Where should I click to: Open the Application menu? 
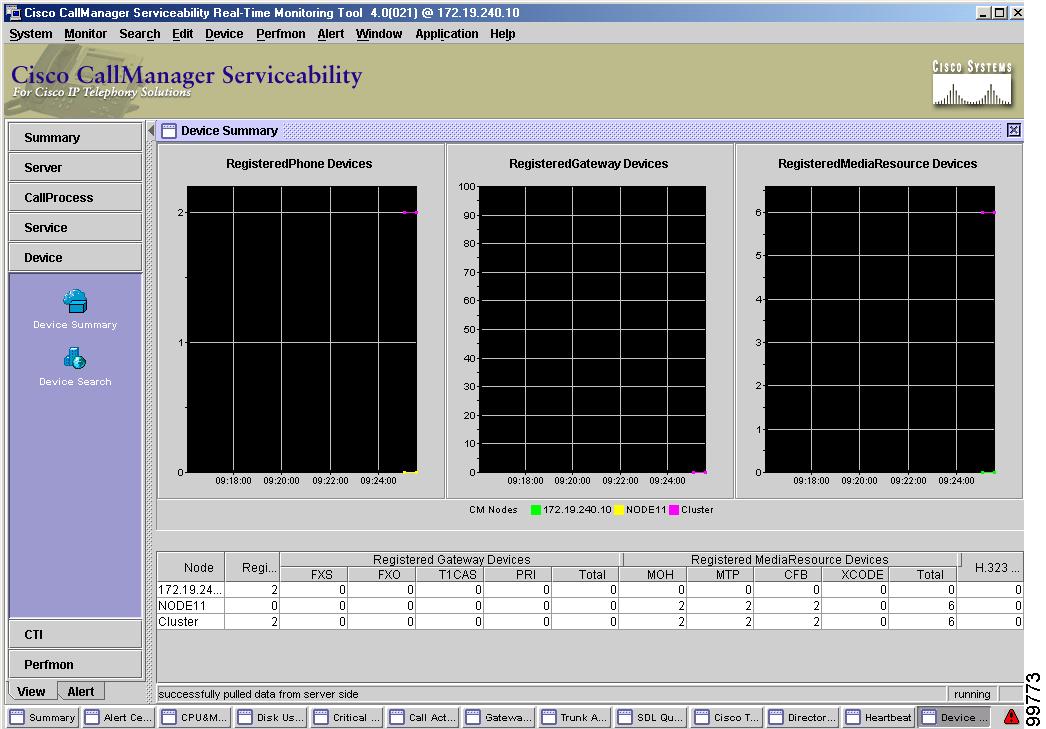coord(446,34)
